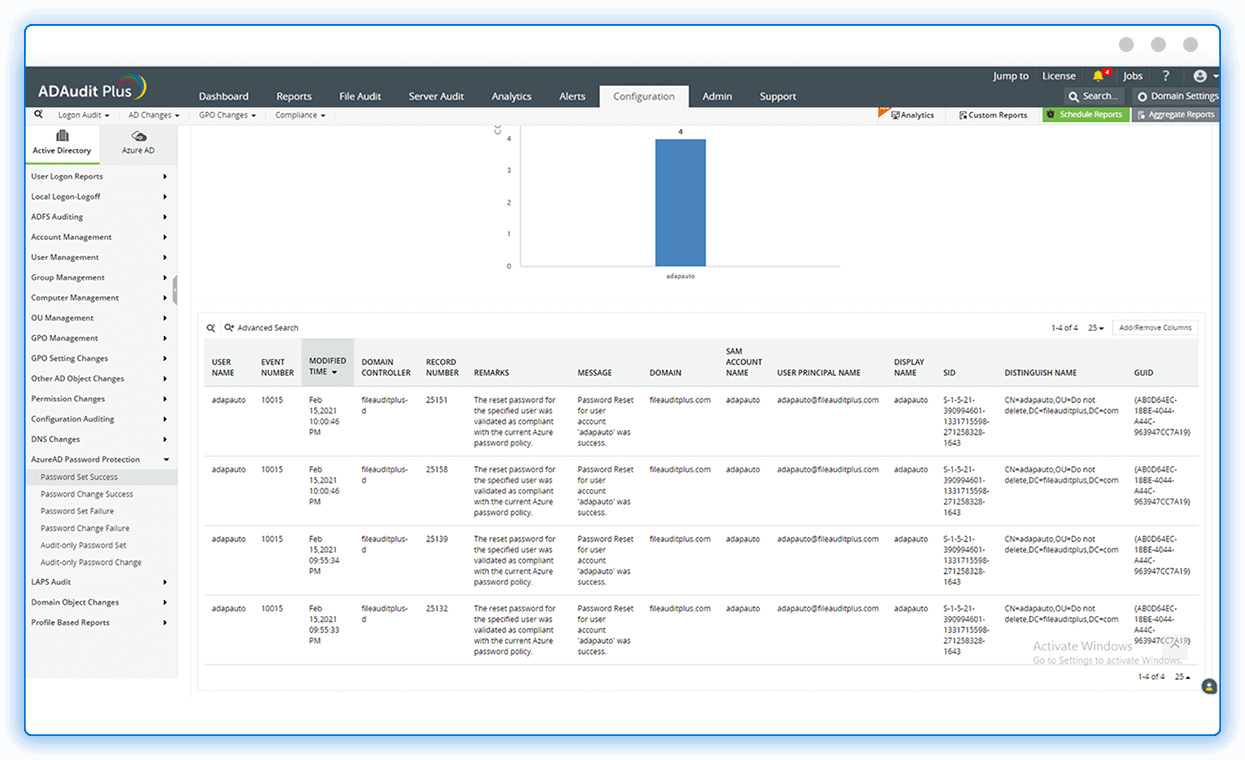Screen dimensions: 1245x760
Task: Open the Alerts tab
Action: click(x=572, y=96)
